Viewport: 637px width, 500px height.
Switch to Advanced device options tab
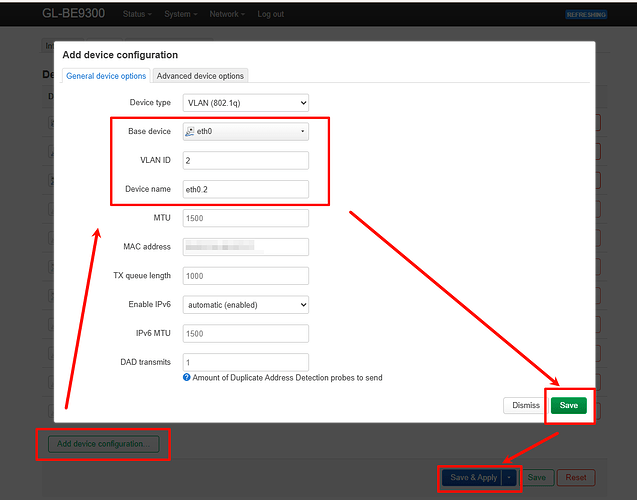pyautogui.click(x=200, y=76)
